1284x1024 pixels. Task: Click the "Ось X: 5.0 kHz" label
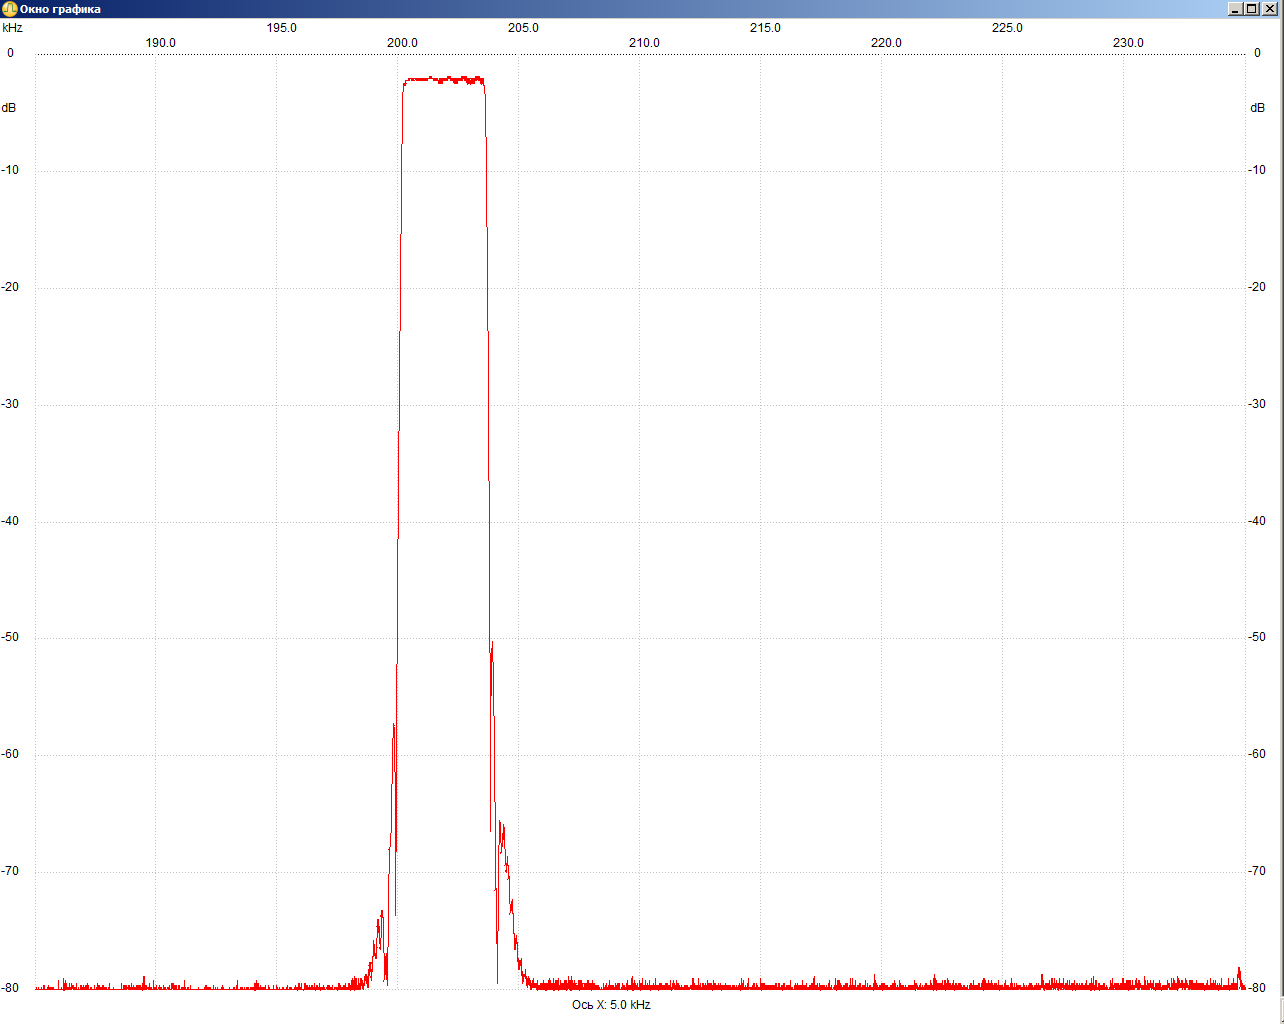click(611, 1005)
